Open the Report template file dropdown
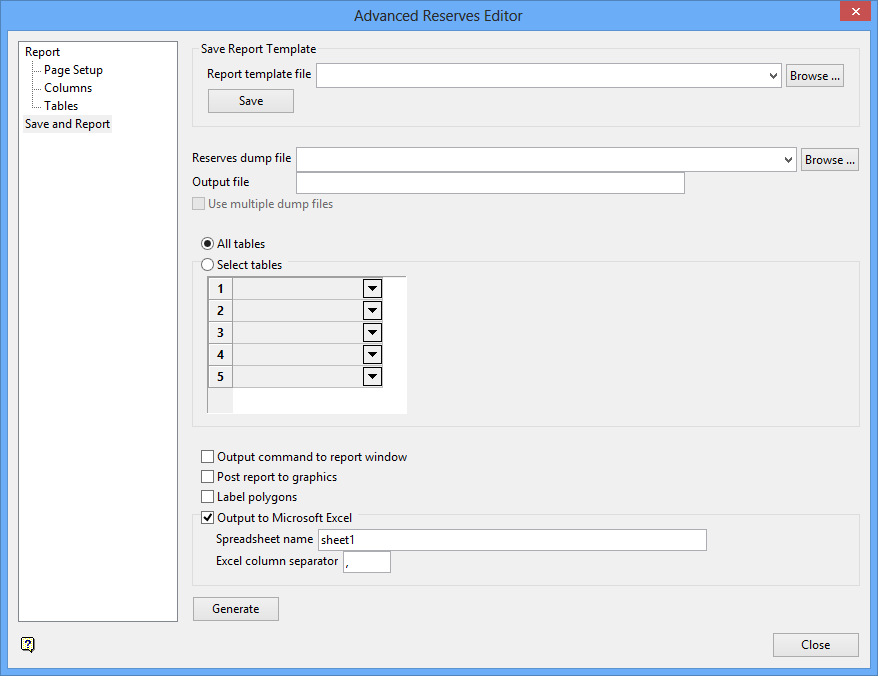 point(773,76)
